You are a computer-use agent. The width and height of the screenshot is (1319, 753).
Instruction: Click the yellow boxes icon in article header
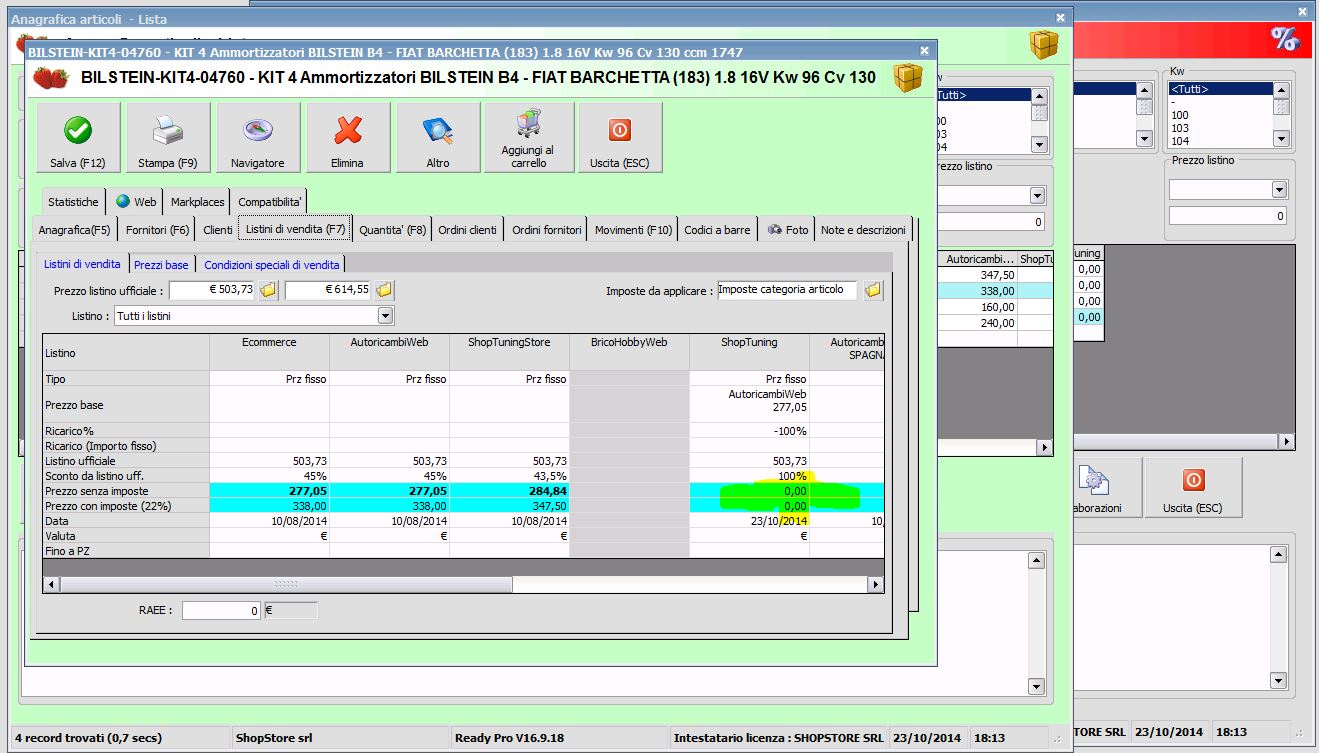pyautogui.click(x=908, y=77)
